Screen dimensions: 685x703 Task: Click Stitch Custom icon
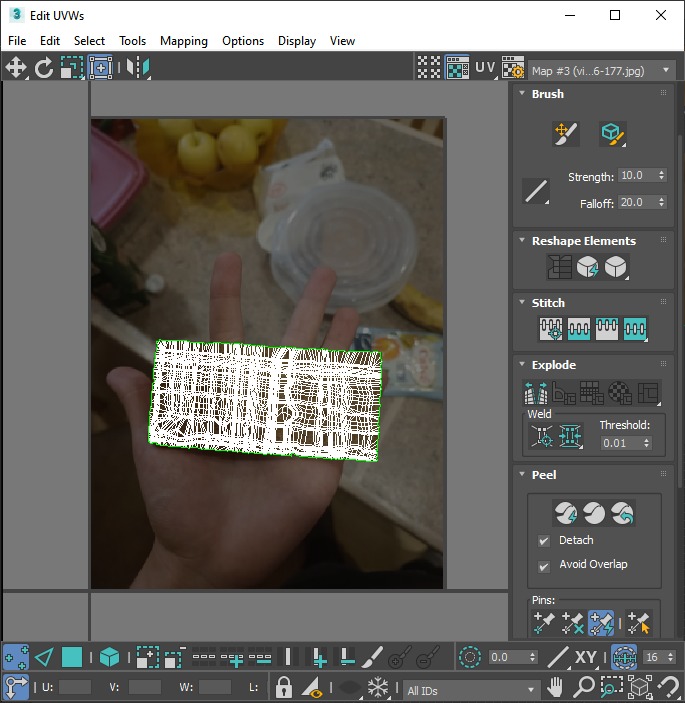(635, 329)
